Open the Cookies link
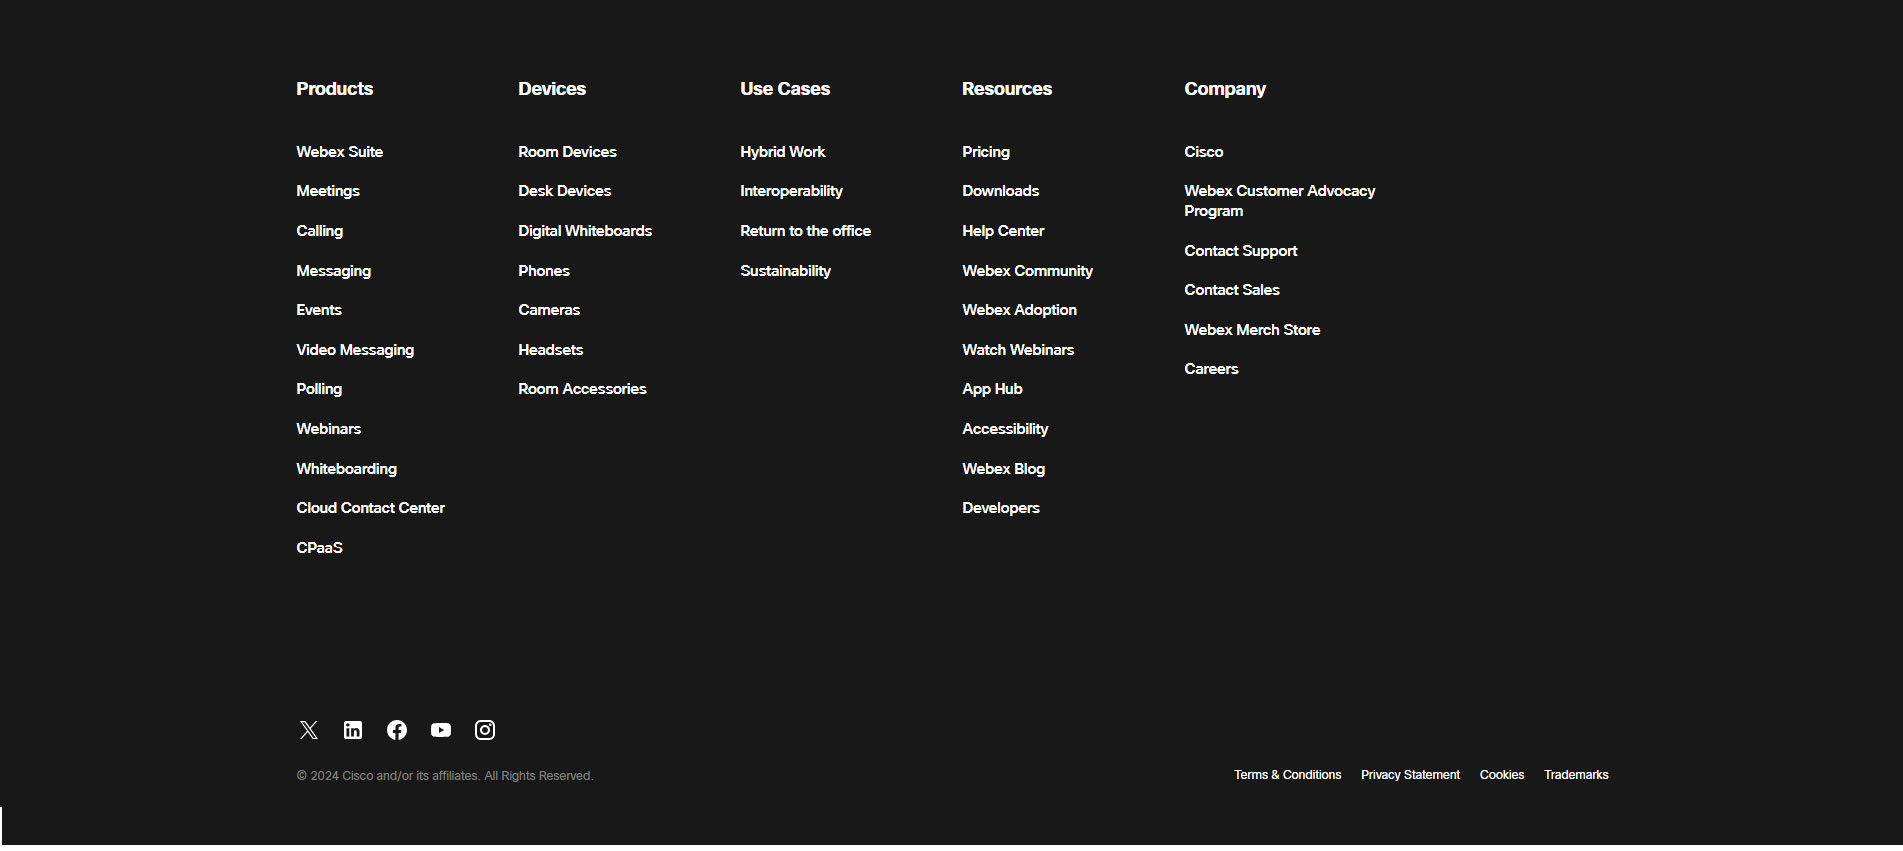 [1502, 775]
